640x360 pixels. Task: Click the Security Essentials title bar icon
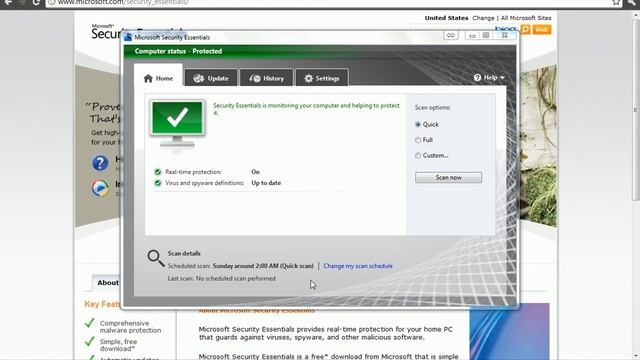pos(128,37)
